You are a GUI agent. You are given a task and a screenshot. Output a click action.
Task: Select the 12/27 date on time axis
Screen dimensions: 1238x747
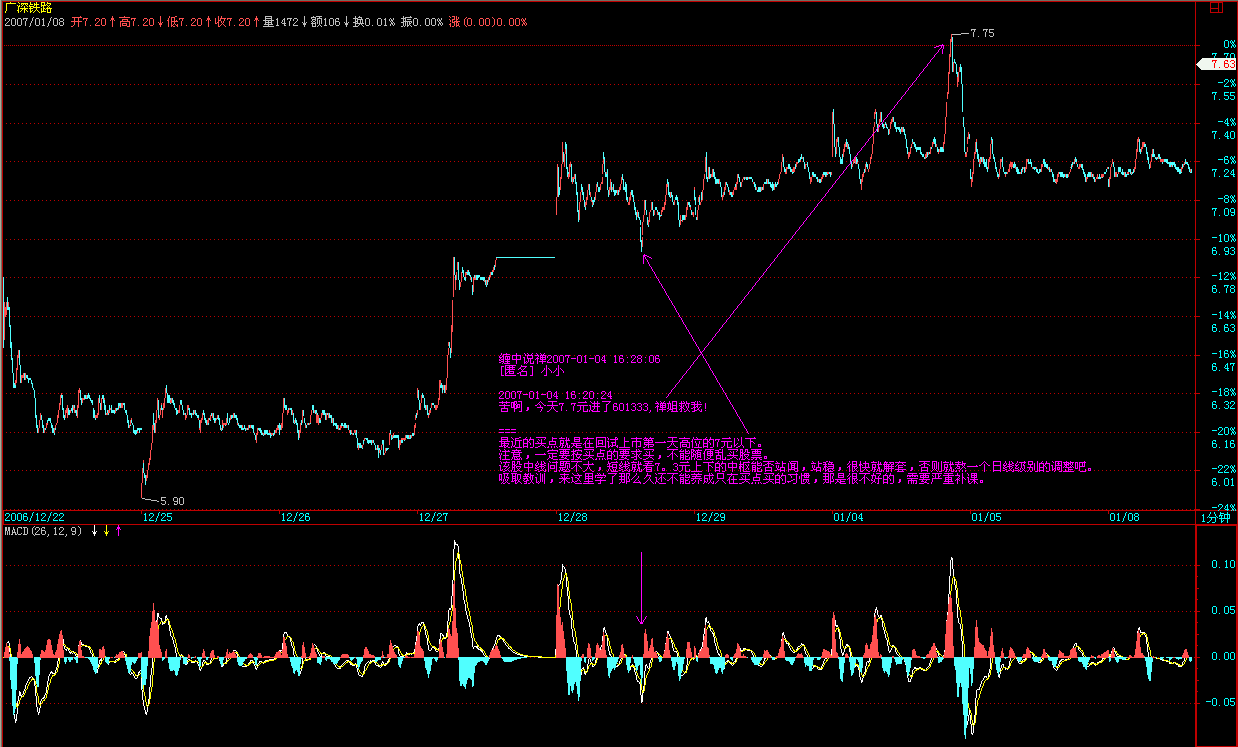433,518
